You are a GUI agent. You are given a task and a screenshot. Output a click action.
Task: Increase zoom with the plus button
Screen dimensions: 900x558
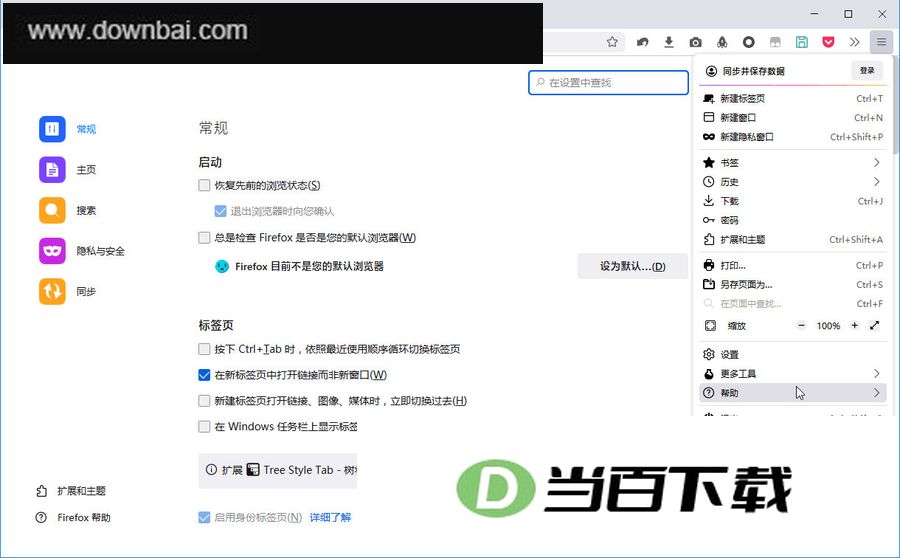(855, 326)
